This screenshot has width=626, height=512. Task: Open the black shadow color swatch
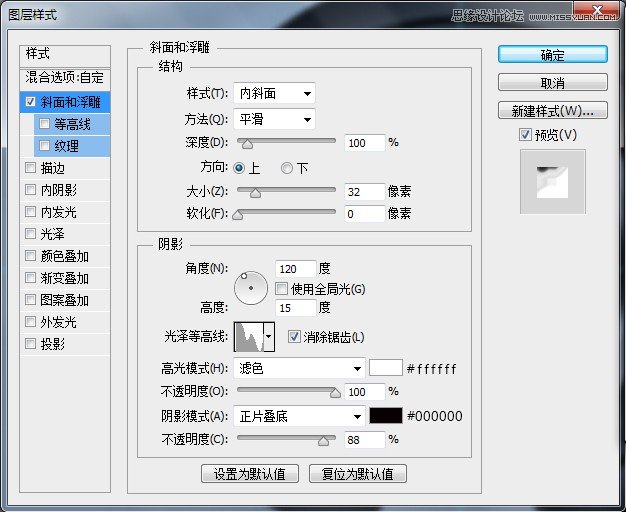(x=386, y=416)
